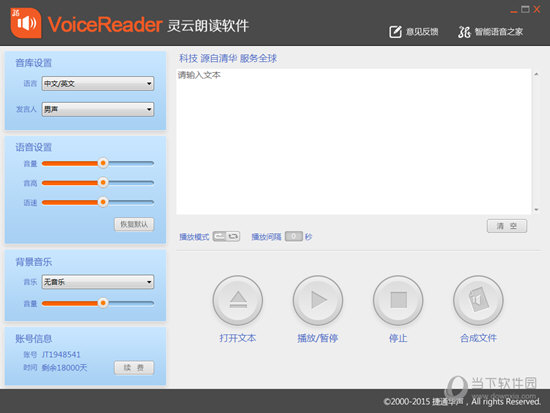550x413 pixels.
Task: Click the 续费 renew button
Action: point(134,368)
